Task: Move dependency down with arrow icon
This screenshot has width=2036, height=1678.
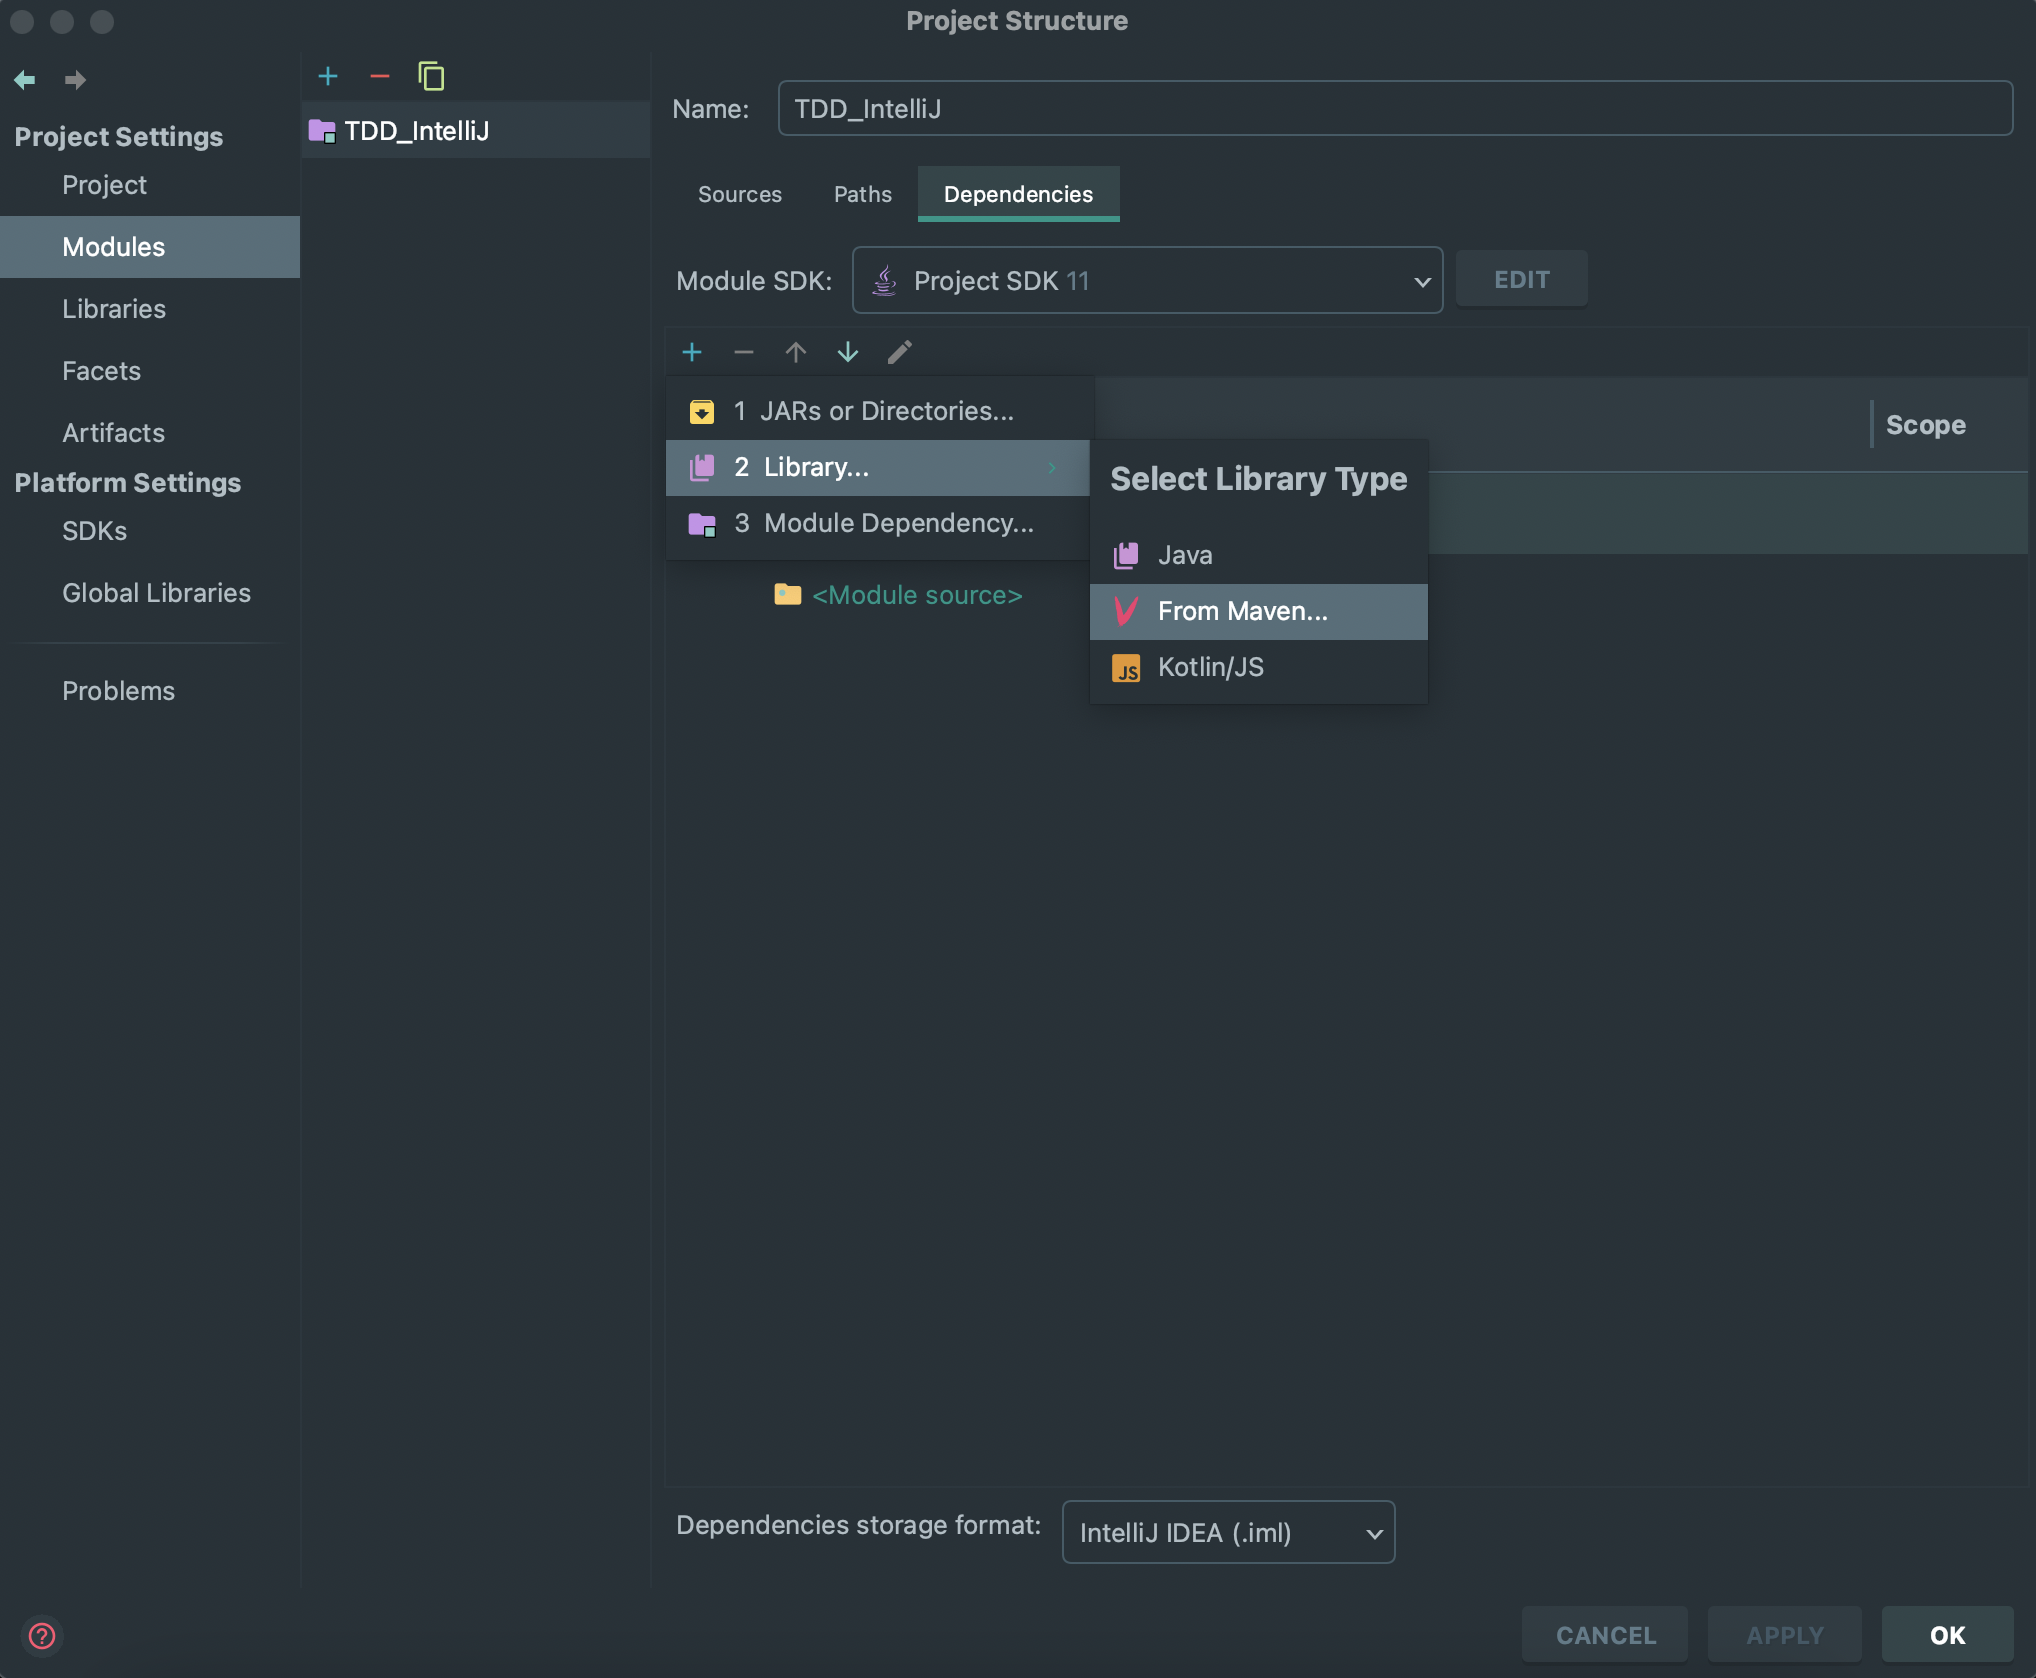Action: pos(848,352)
